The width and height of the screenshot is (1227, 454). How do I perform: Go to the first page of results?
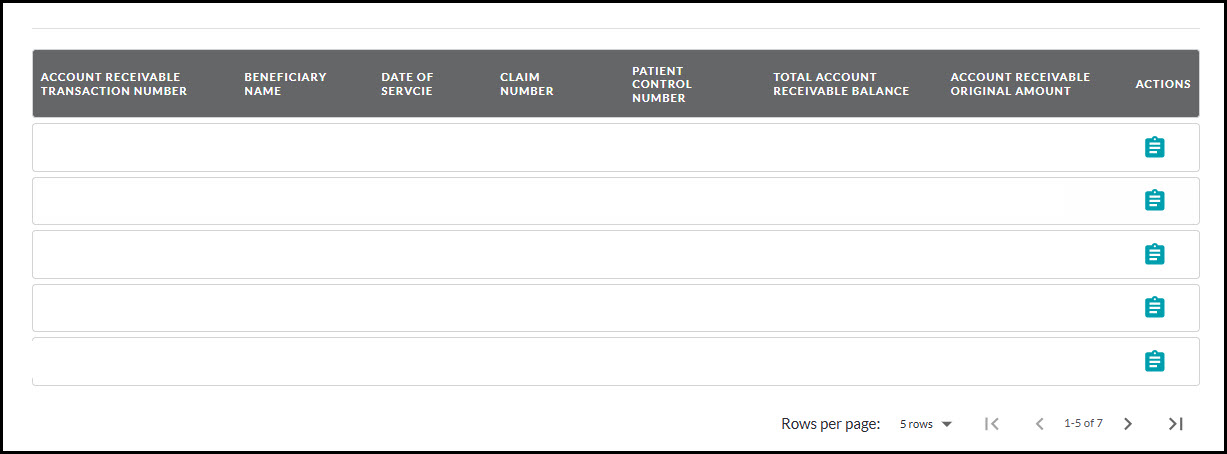[991, 424]
